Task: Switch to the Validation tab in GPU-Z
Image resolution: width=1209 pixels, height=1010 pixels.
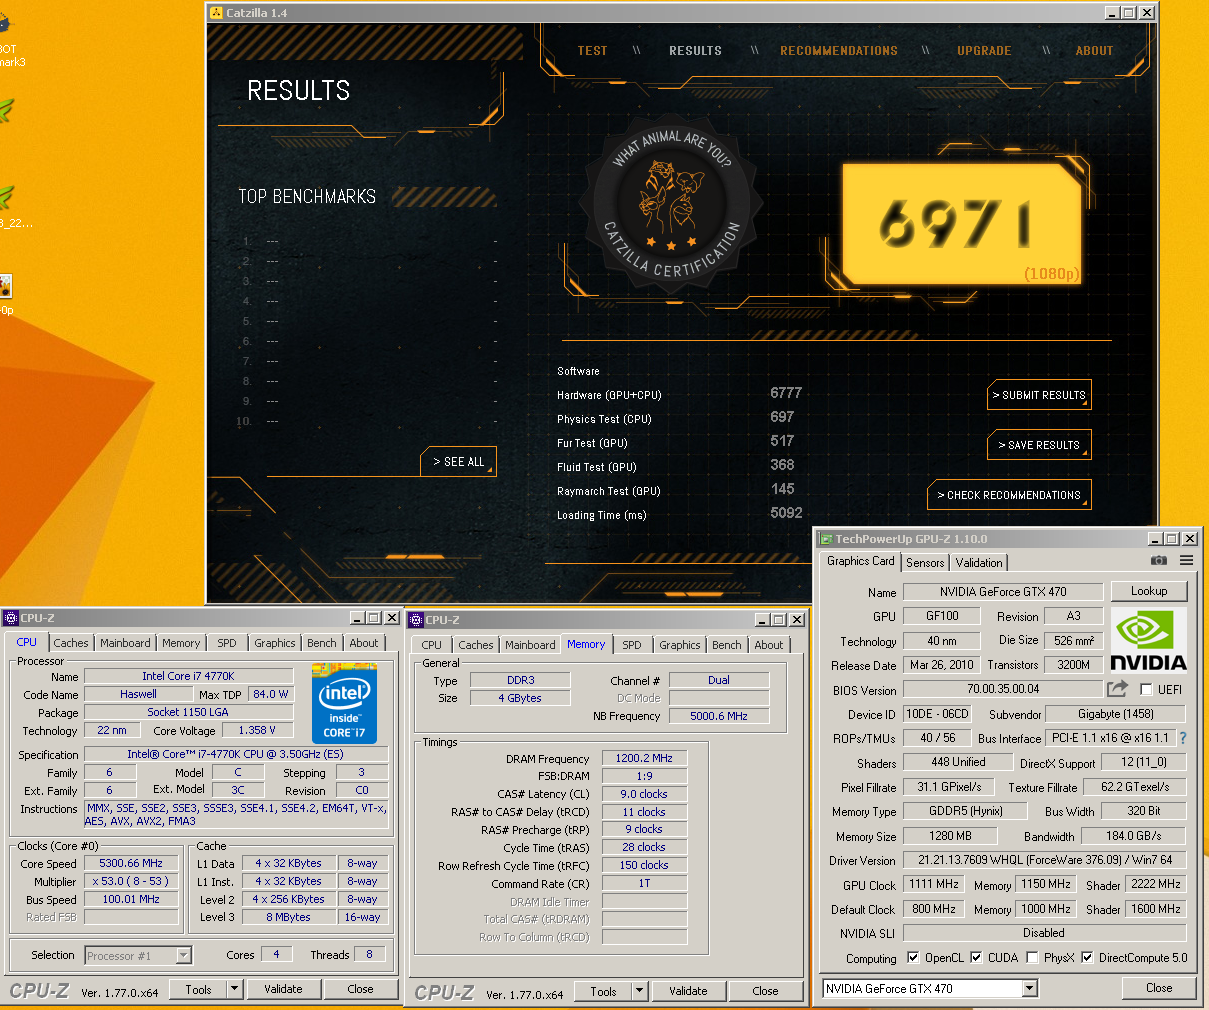Action: [x=979, y=562]
